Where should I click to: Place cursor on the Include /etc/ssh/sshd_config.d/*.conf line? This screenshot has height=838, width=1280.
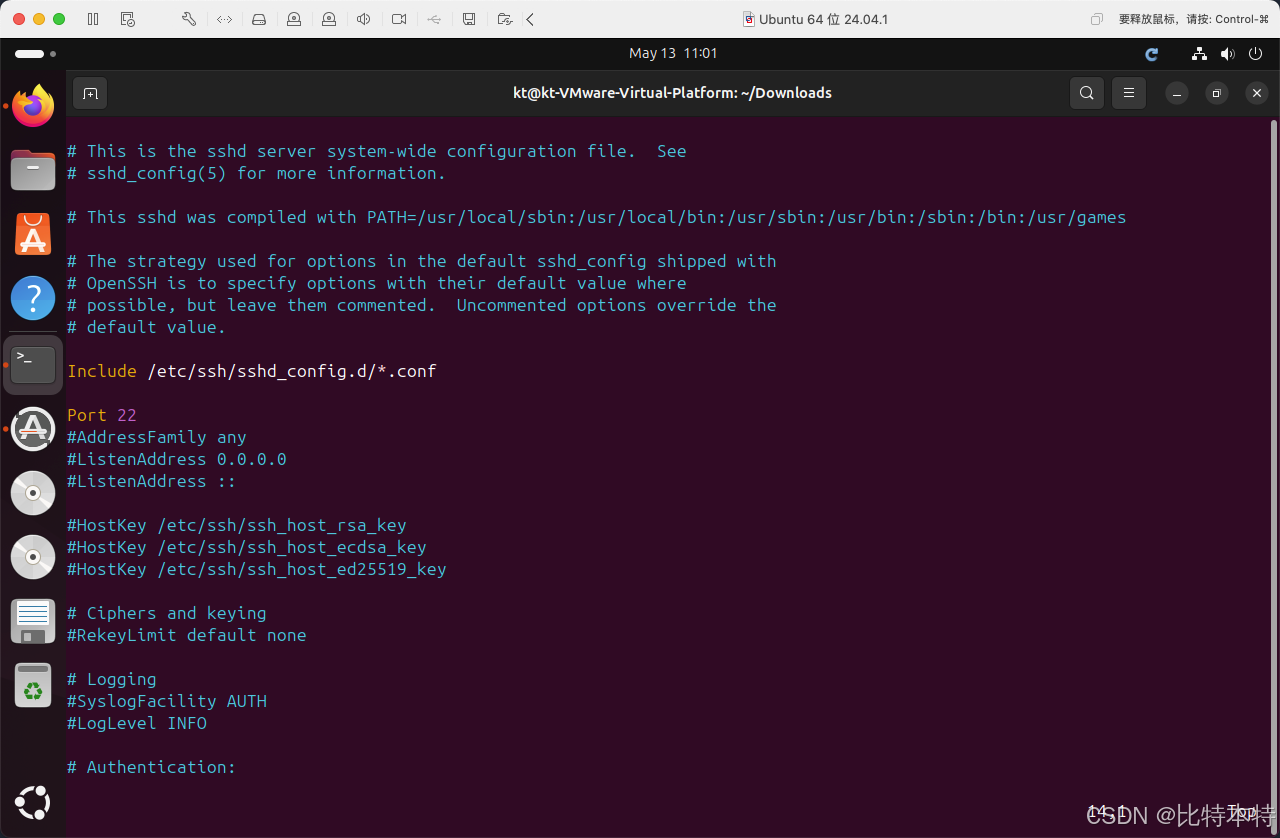[252, 371]
